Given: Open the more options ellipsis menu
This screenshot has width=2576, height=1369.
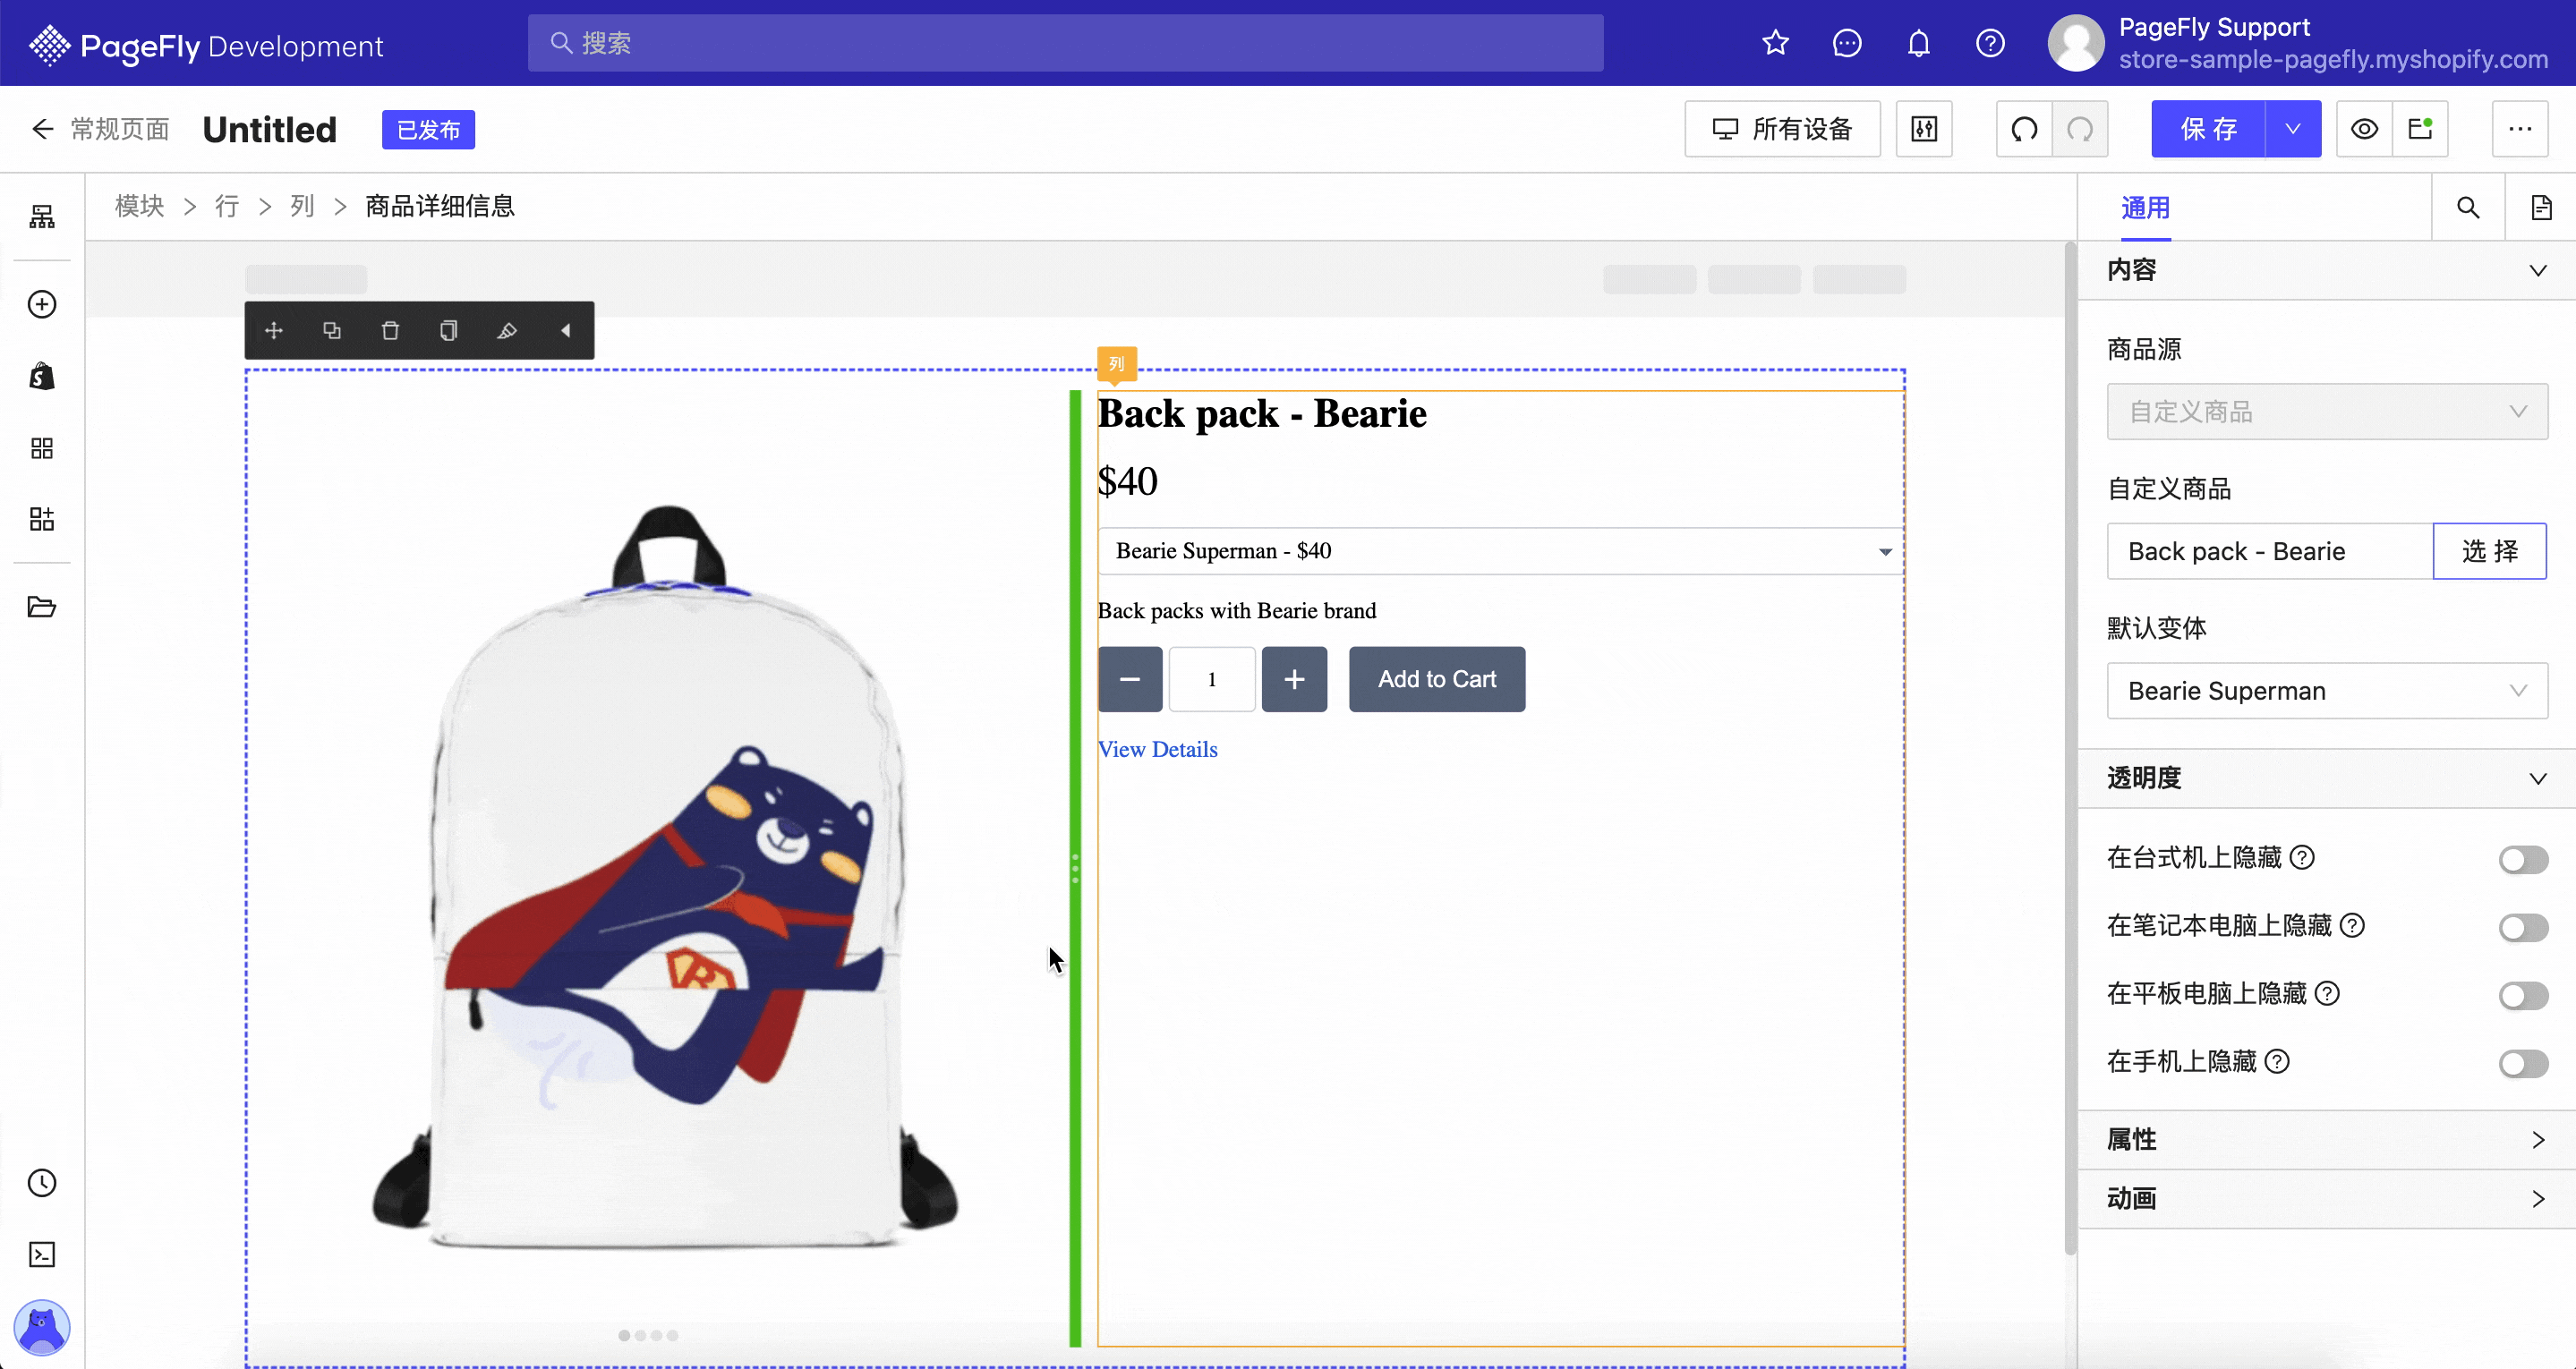Looking at the screenshot, I should tap(2520, 129).
